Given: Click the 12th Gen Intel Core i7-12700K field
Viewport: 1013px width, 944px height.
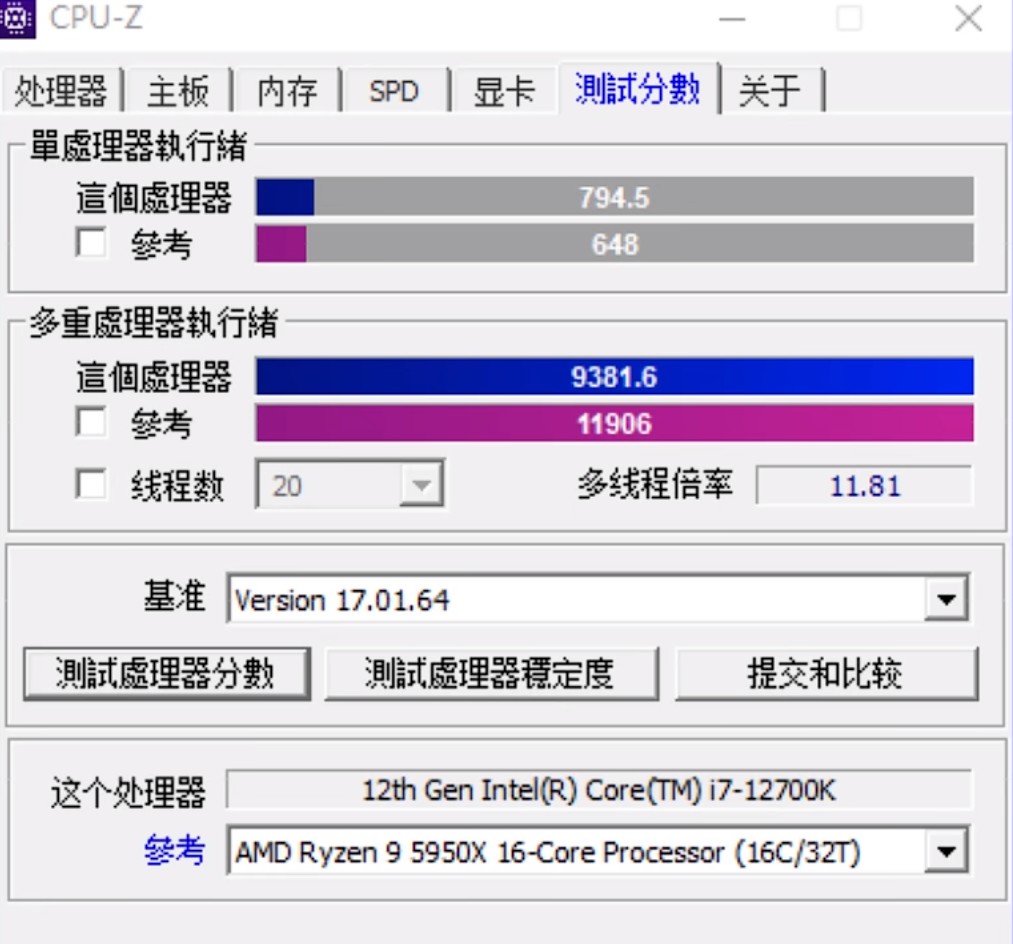Looking at the screenshot, I should [x=599, y=790].
